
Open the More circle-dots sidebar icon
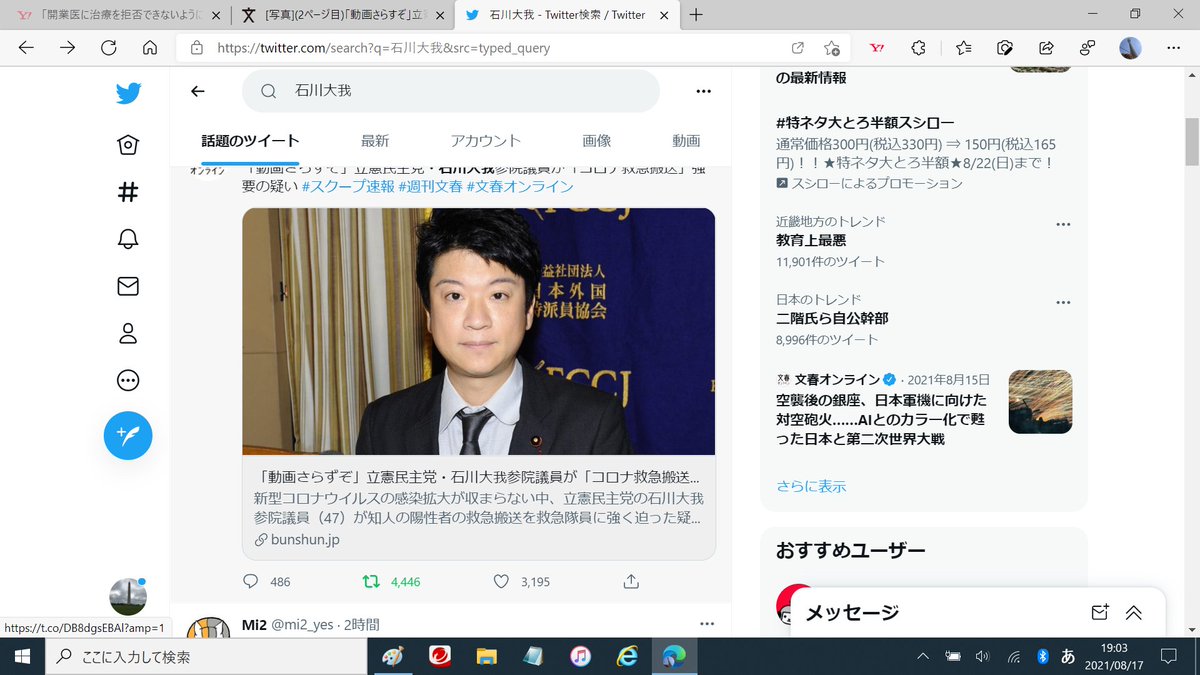(128, 380)
